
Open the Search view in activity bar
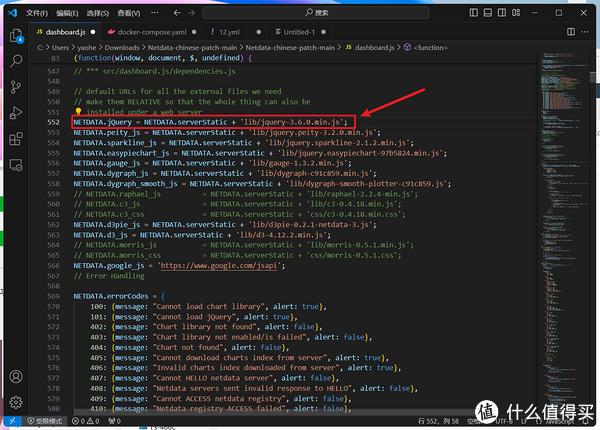pyautogui.click(x=16, y=61)
